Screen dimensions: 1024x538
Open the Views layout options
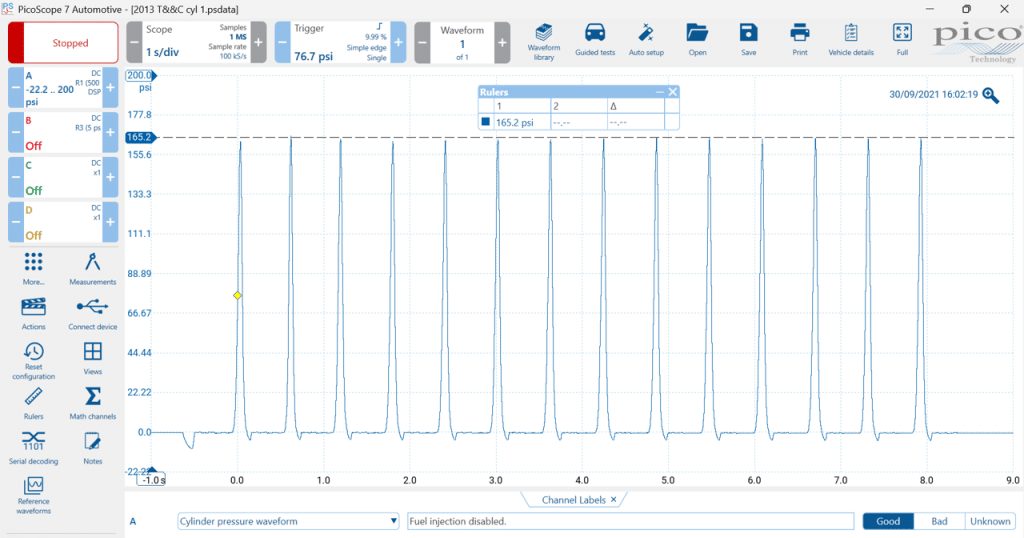(x=93, y=358)
